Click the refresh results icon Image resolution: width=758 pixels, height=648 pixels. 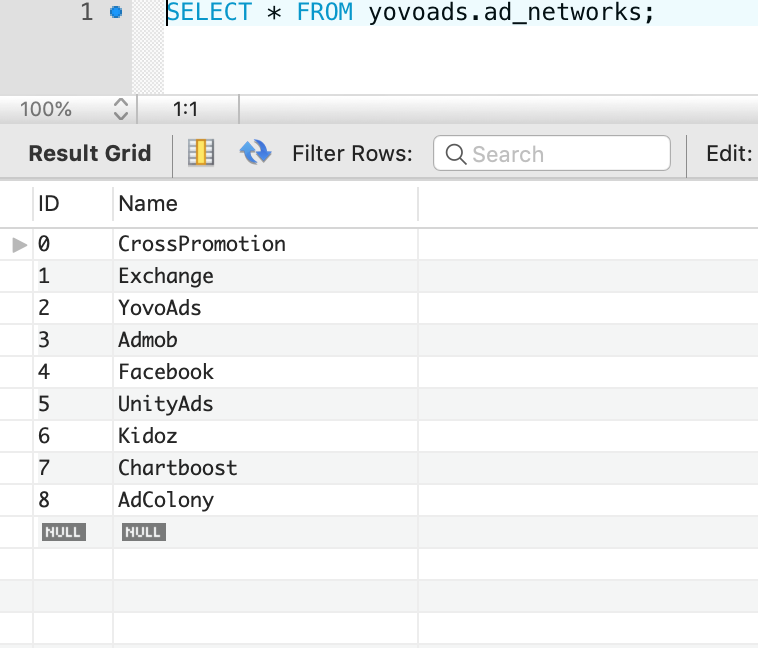click(256, 153)
